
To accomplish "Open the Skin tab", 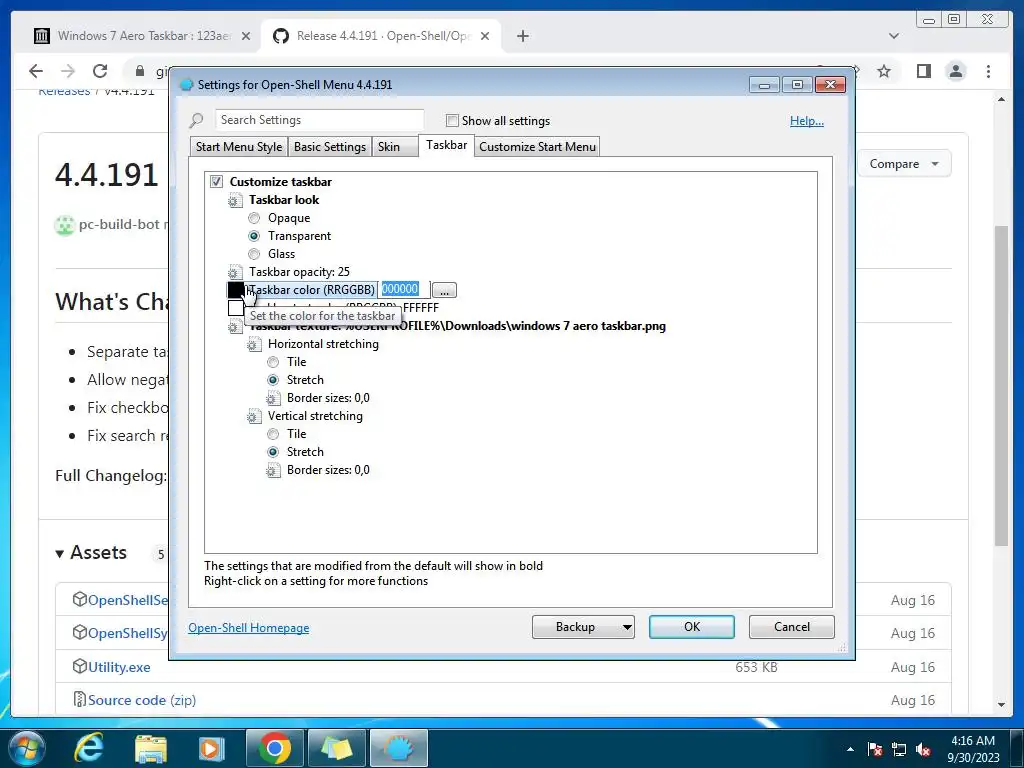I will (x=394, y=147).
